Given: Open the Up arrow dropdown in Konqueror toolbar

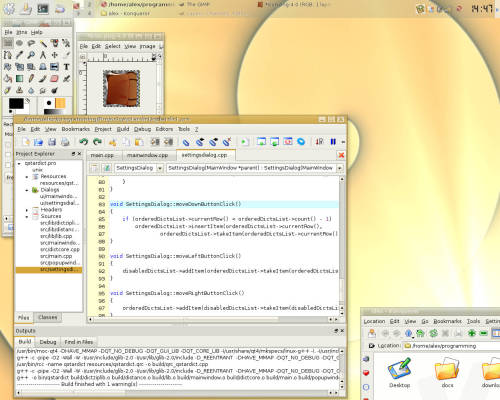Looking at the screenshot, I should coord(413,337).
